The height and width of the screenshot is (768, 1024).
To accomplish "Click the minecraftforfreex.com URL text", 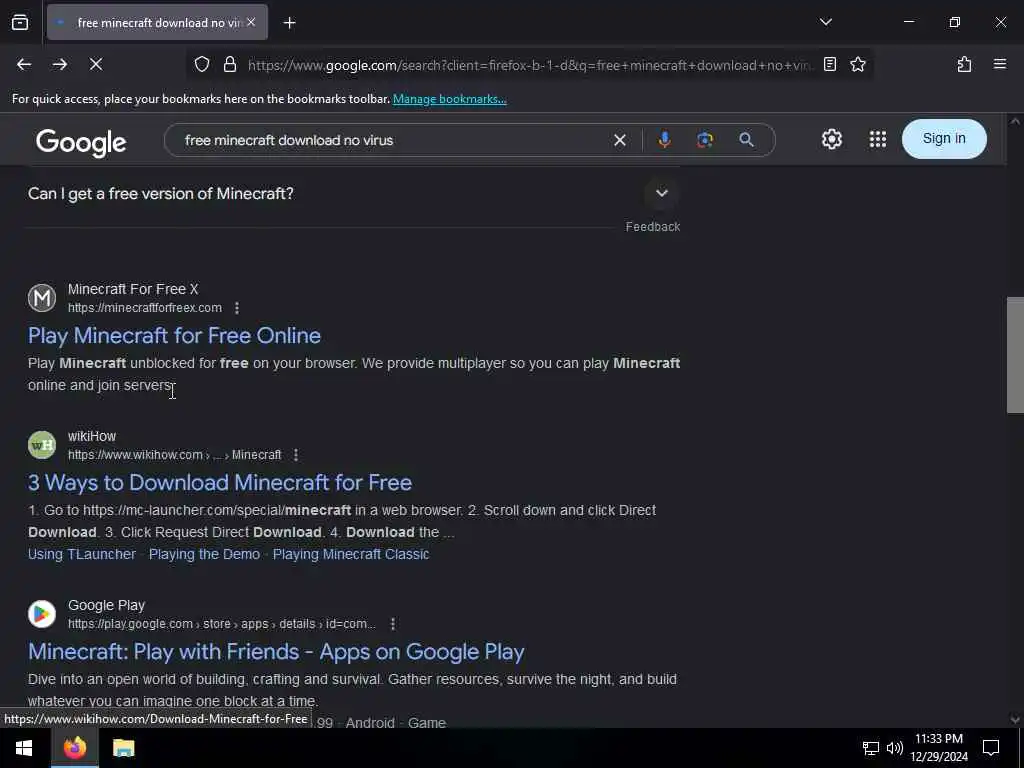I will click(144, 308).
